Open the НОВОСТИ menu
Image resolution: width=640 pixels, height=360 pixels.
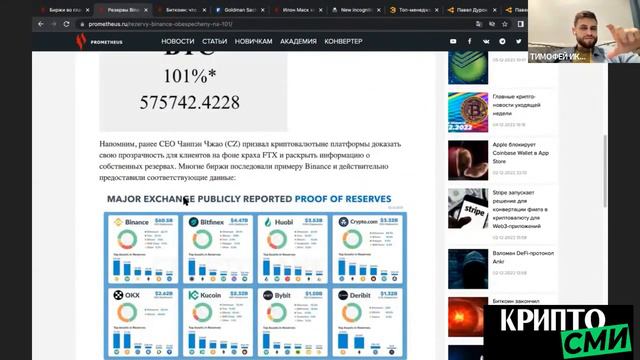pos(178,42)
